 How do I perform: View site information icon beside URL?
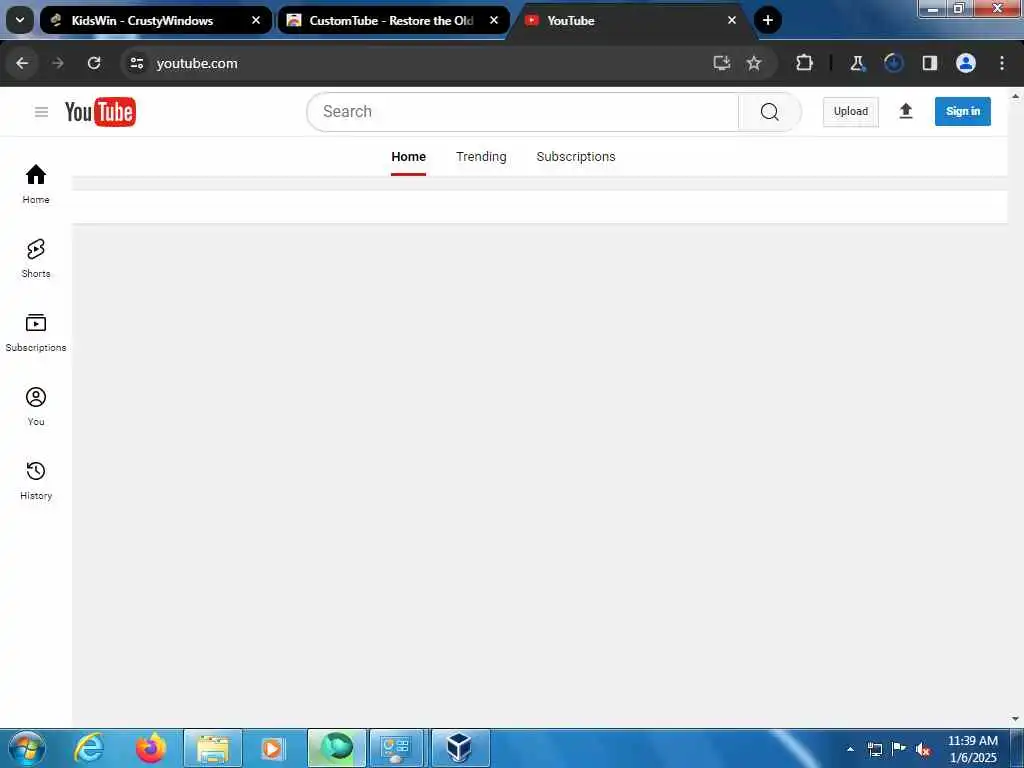[136, 63]
